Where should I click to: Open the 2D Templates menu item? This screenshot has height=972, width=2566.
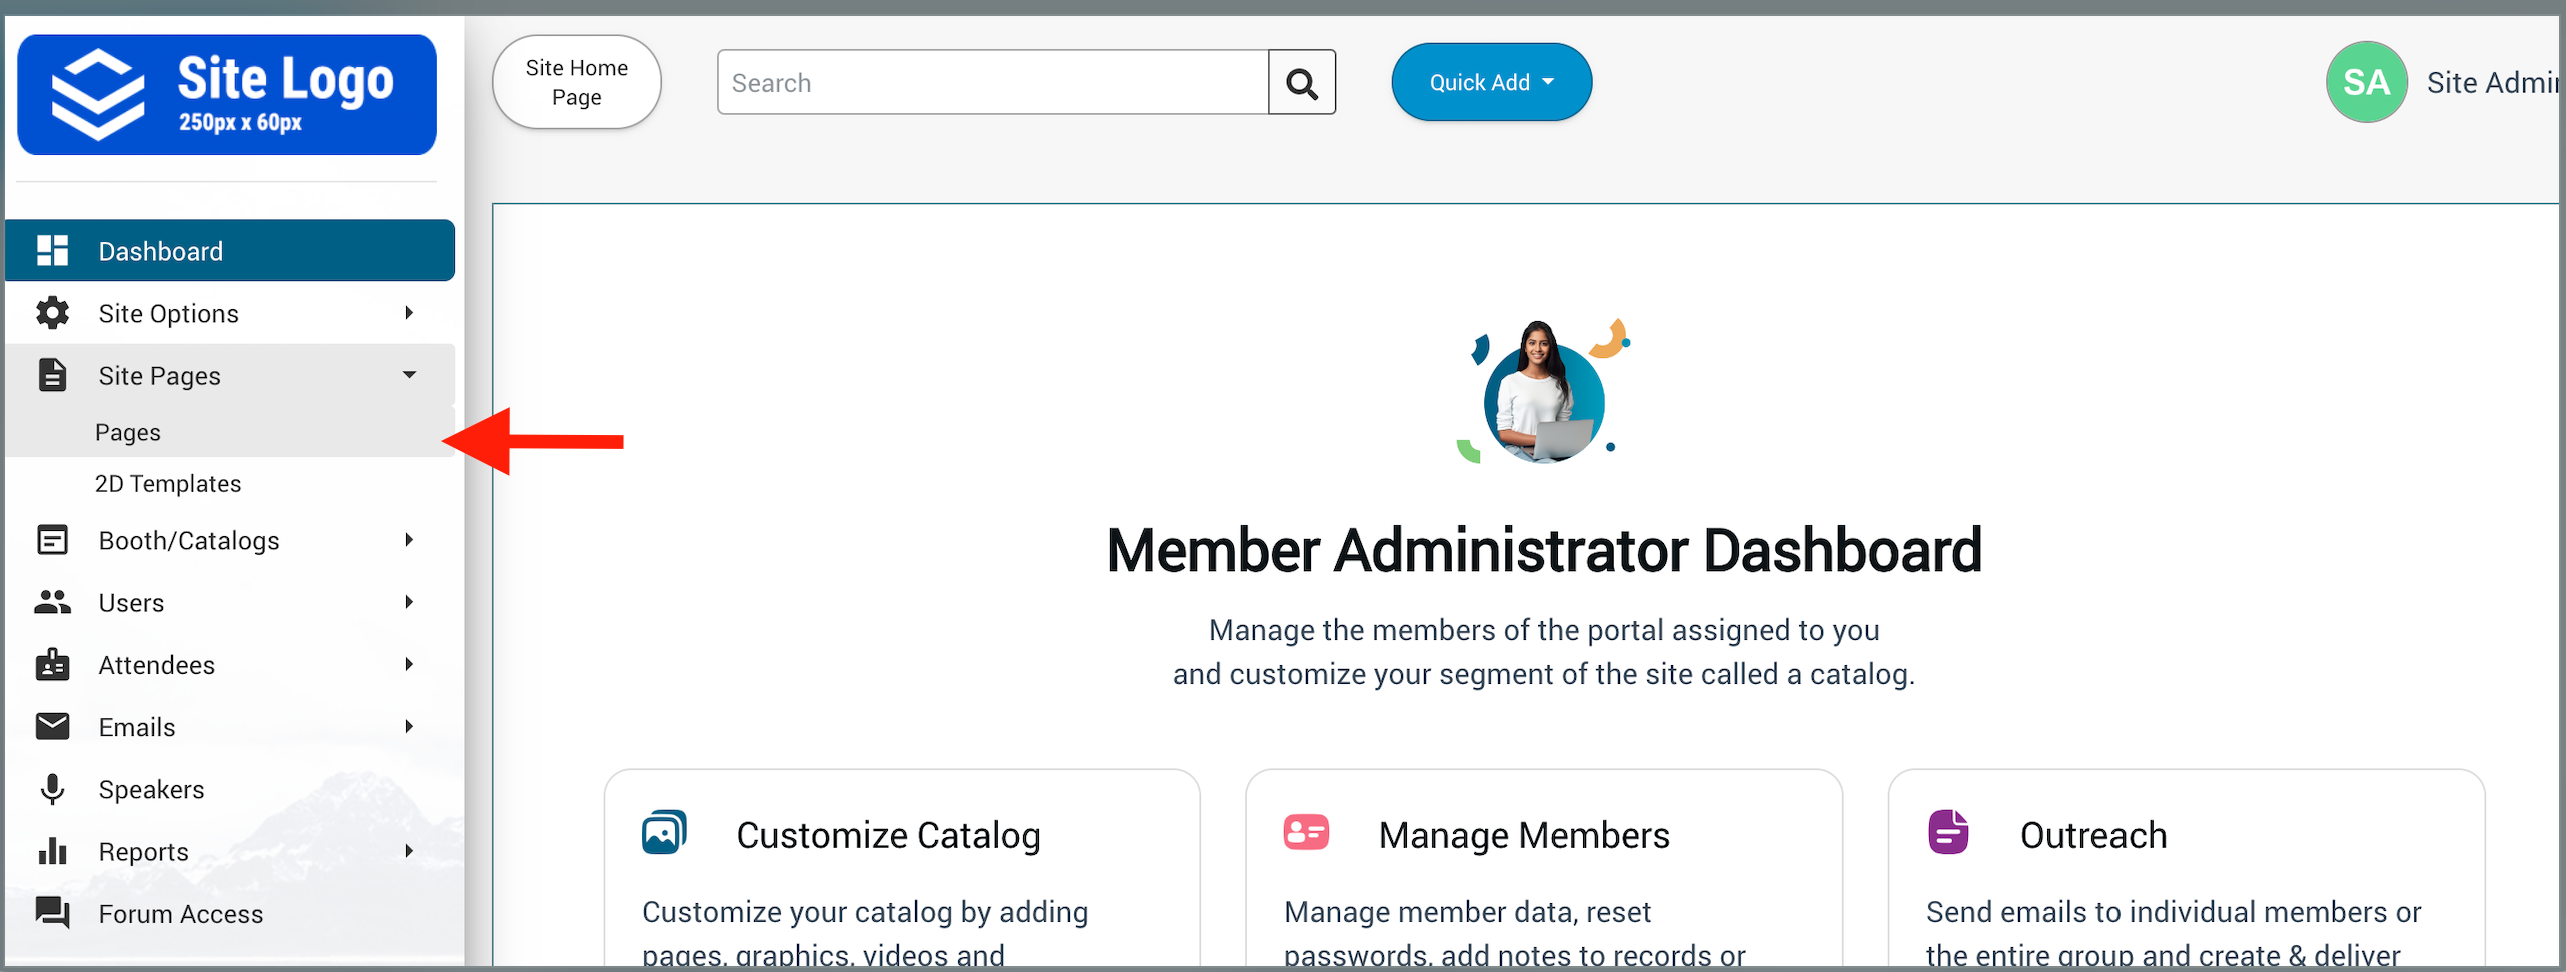tap(168, 484)
